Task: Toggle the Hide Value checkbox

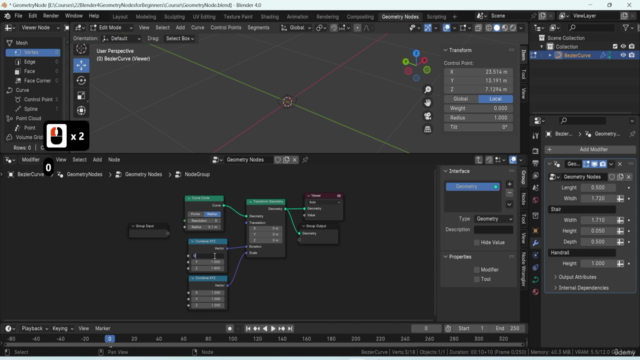Action: [x=476, y=242]
